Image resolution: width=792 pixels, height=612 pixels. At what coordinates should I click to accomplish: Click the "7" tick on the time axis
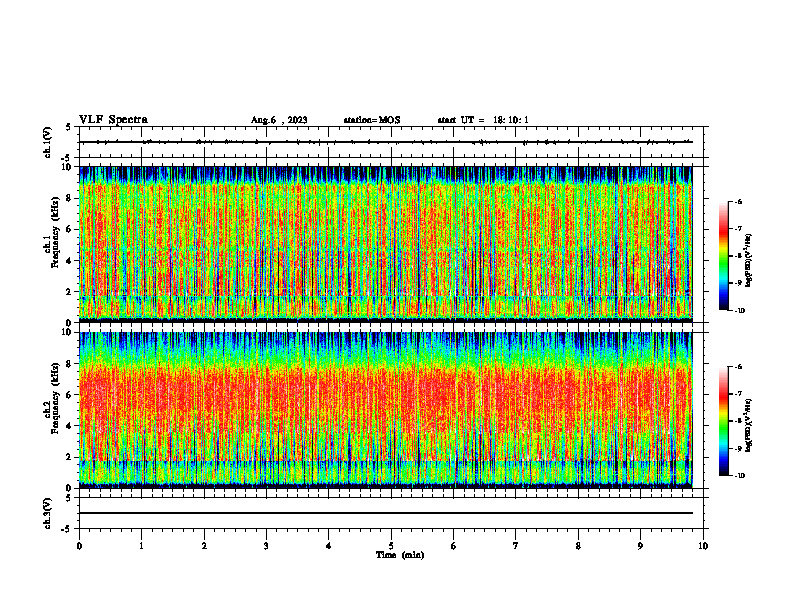pos(516,546)
